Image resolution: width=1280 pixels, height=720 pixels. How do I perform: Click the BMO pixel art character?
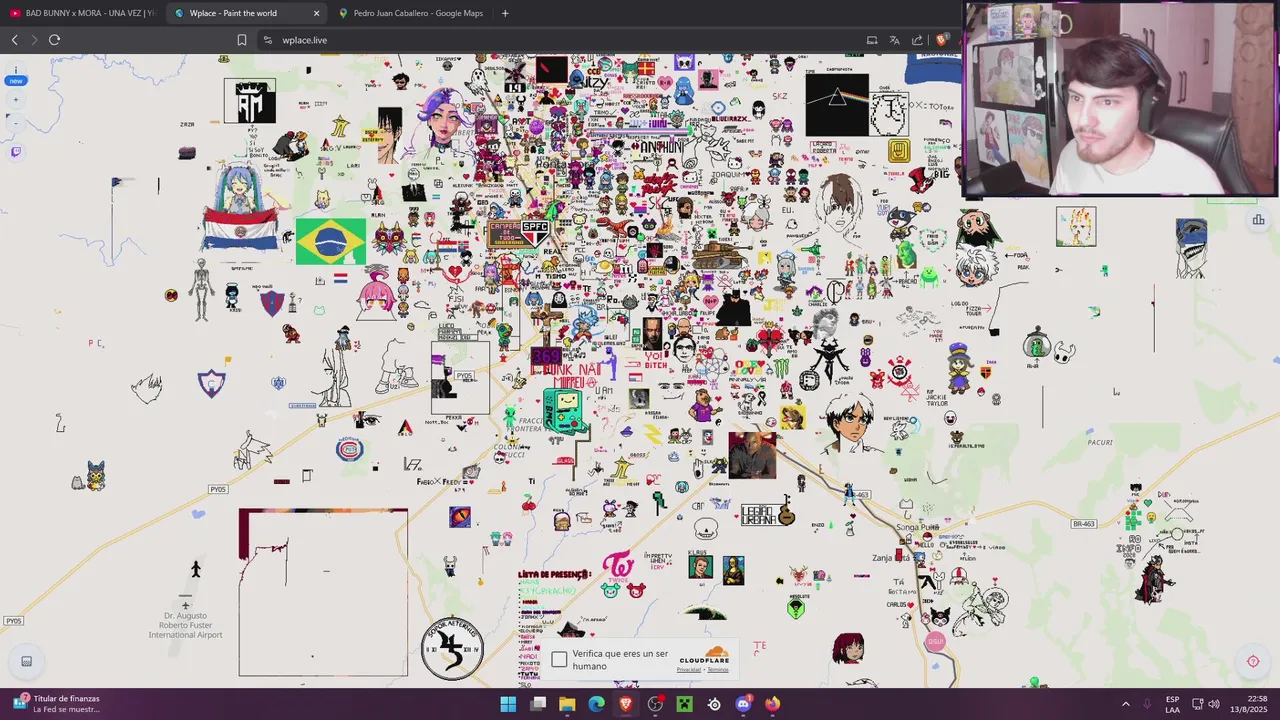tap(565, 411)
